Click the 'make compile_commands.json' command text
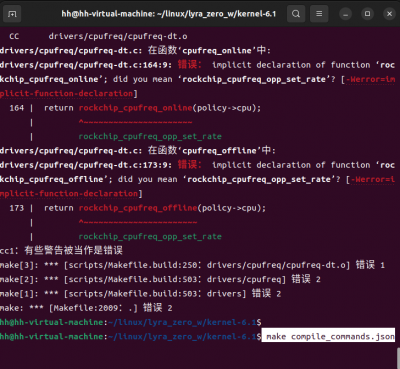400x369 pixels. (x=330, y=336)
